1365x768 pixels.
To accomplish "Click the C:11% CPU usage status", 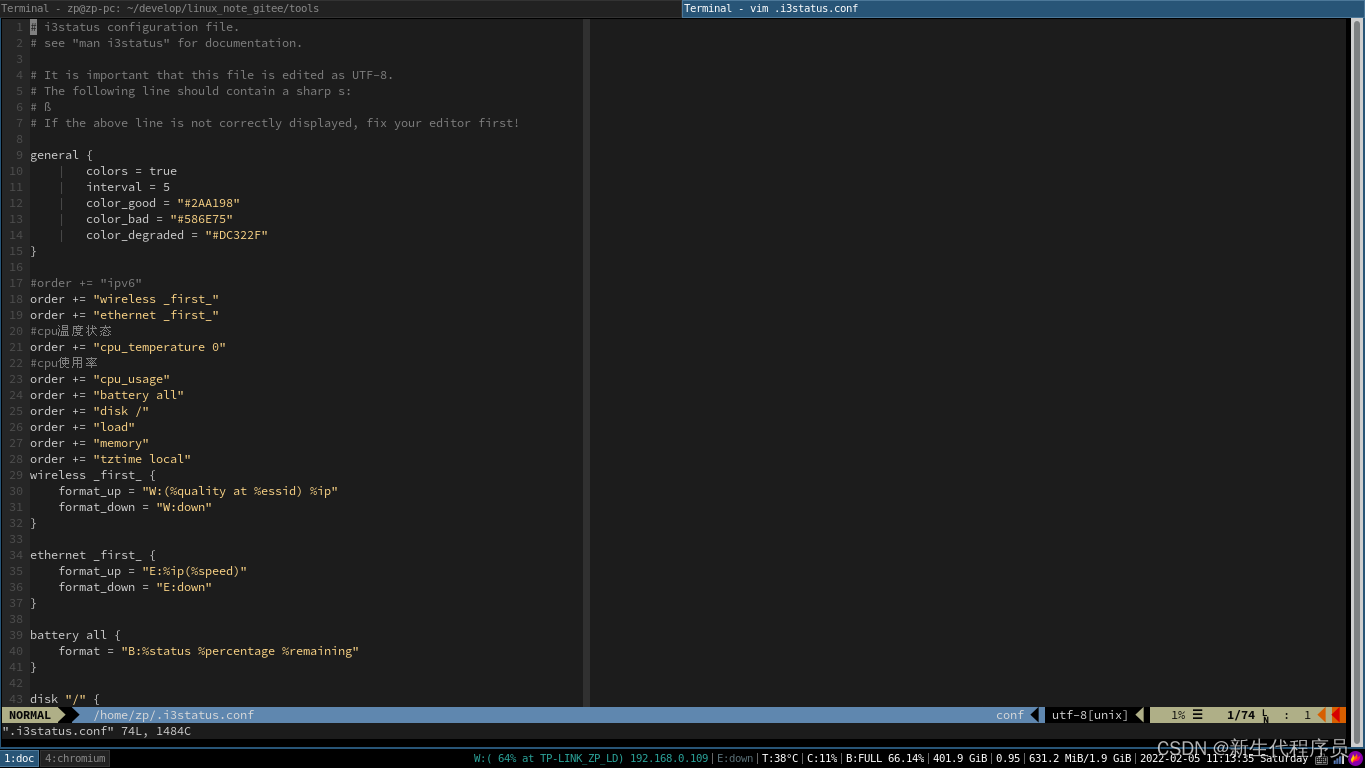I will [822, 758].
